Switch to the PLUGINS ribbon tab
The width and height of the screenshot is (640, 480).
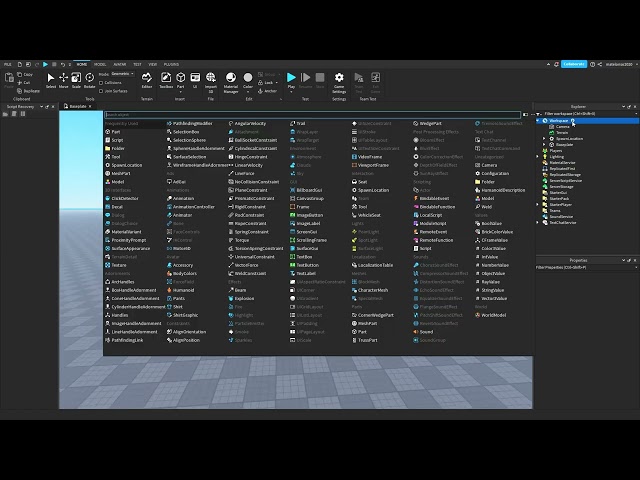tap(171, 64)
